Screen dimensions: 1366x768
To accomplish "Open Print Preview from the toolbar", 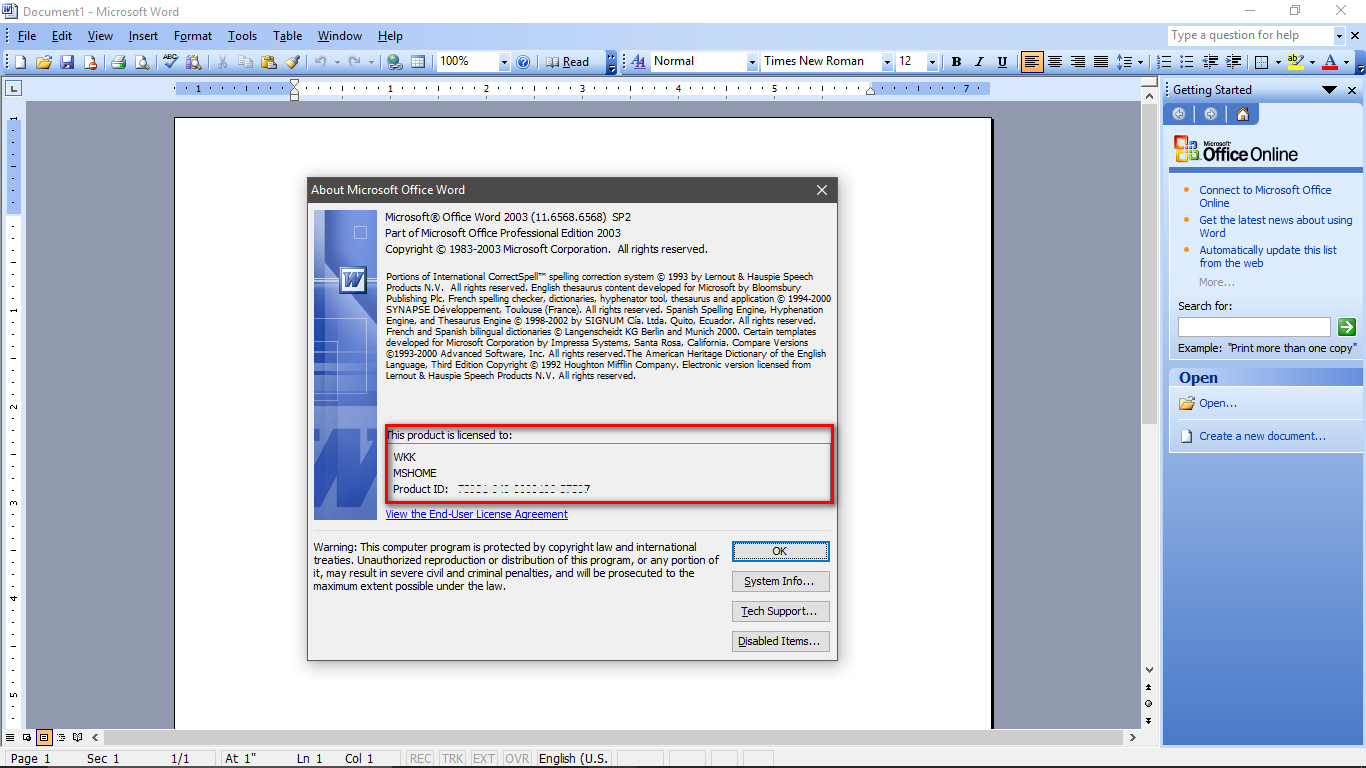I will 141,62.
